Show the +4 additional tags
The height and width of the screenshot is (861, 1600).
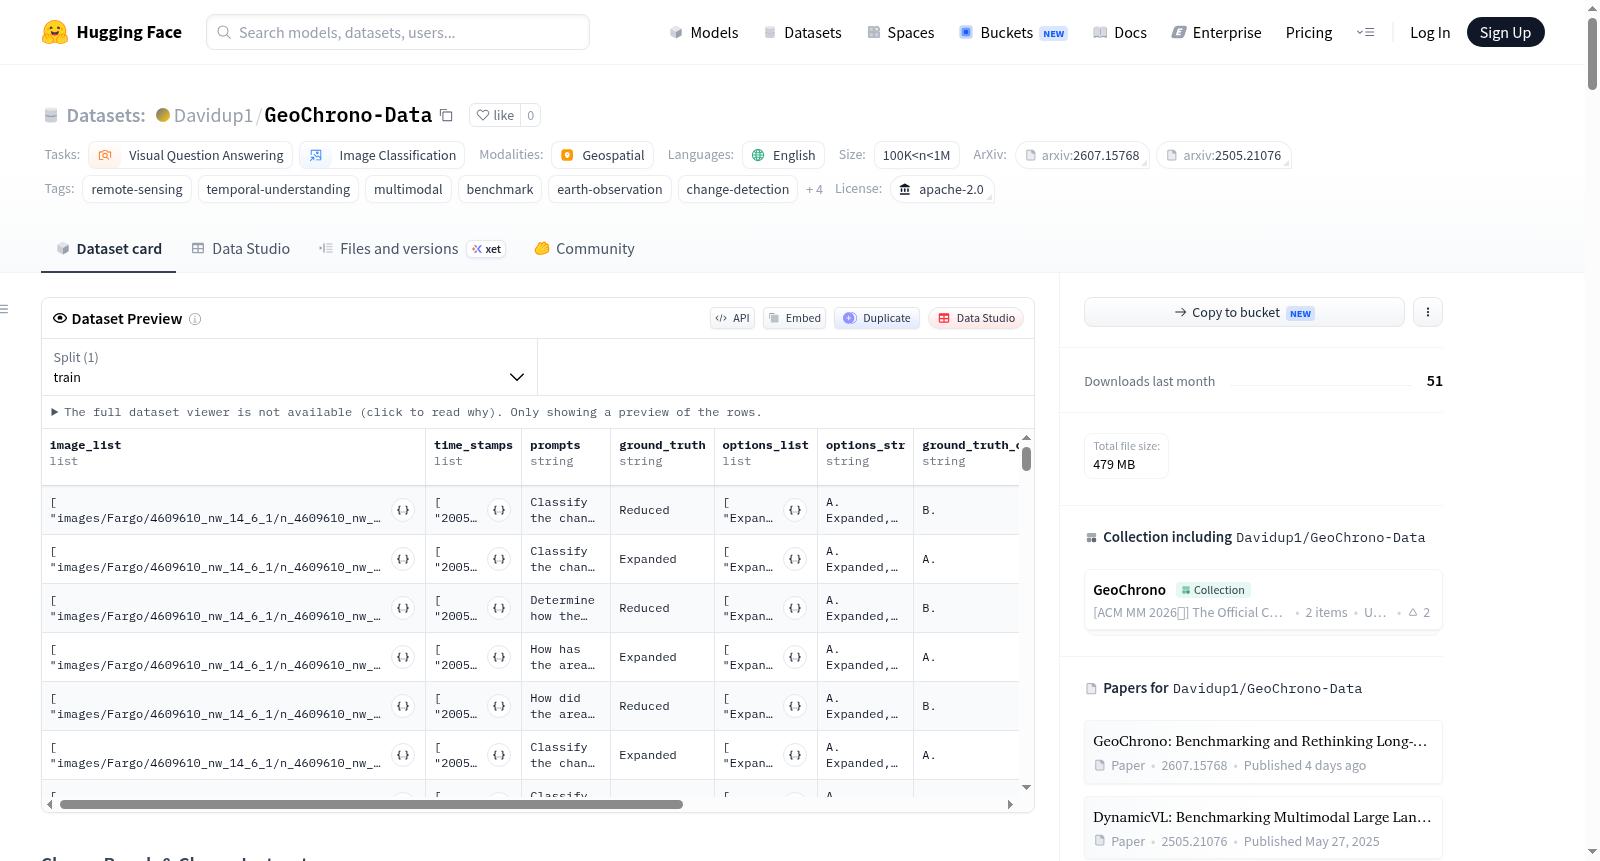click(x=814, y=189)
